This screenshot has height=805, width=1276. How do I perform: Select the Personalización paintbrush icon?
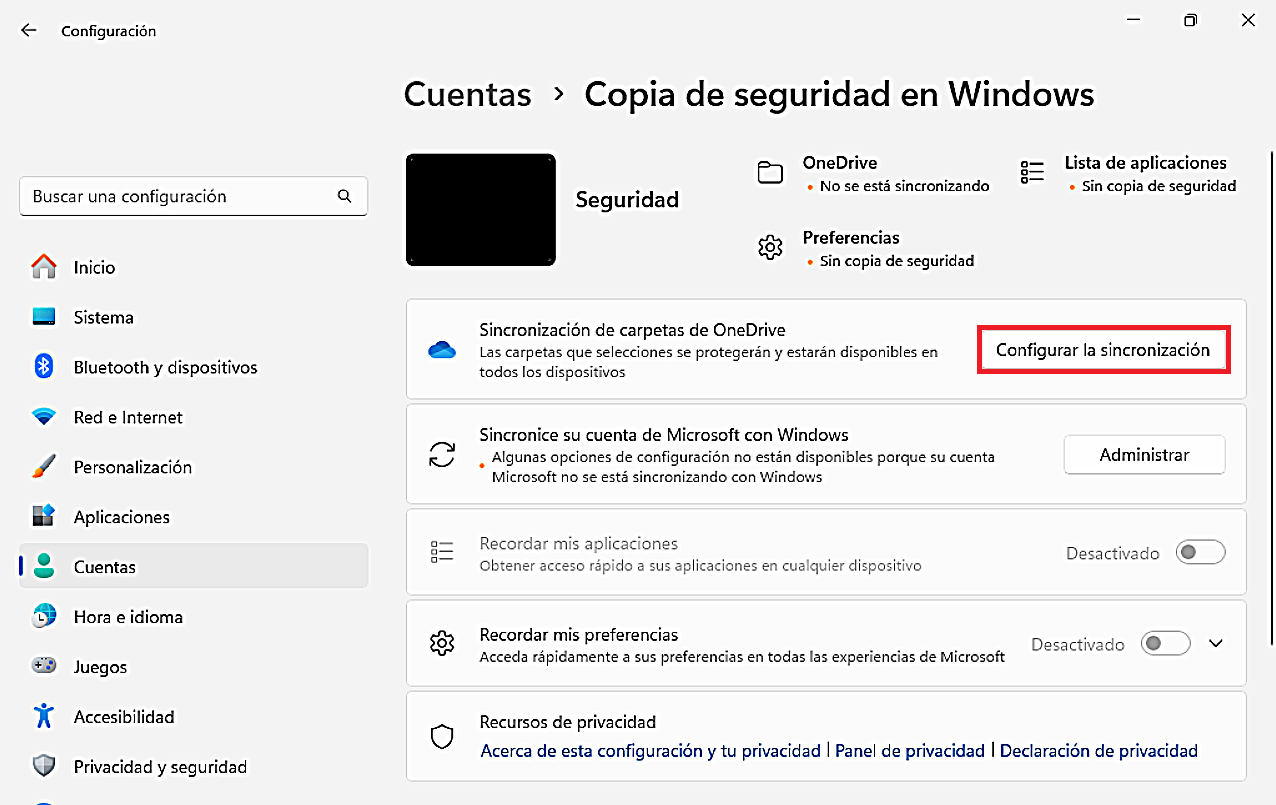tap(44, 467)
